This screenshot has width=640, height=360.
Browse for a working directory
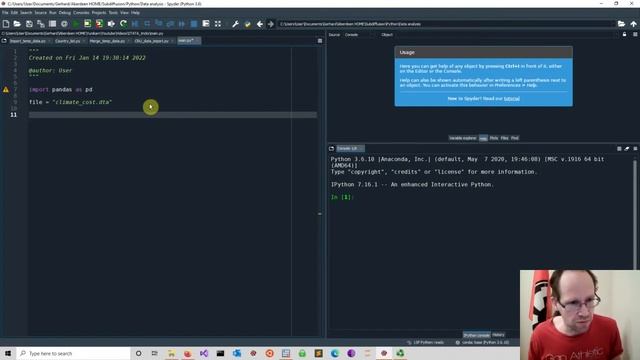point(621,24)
